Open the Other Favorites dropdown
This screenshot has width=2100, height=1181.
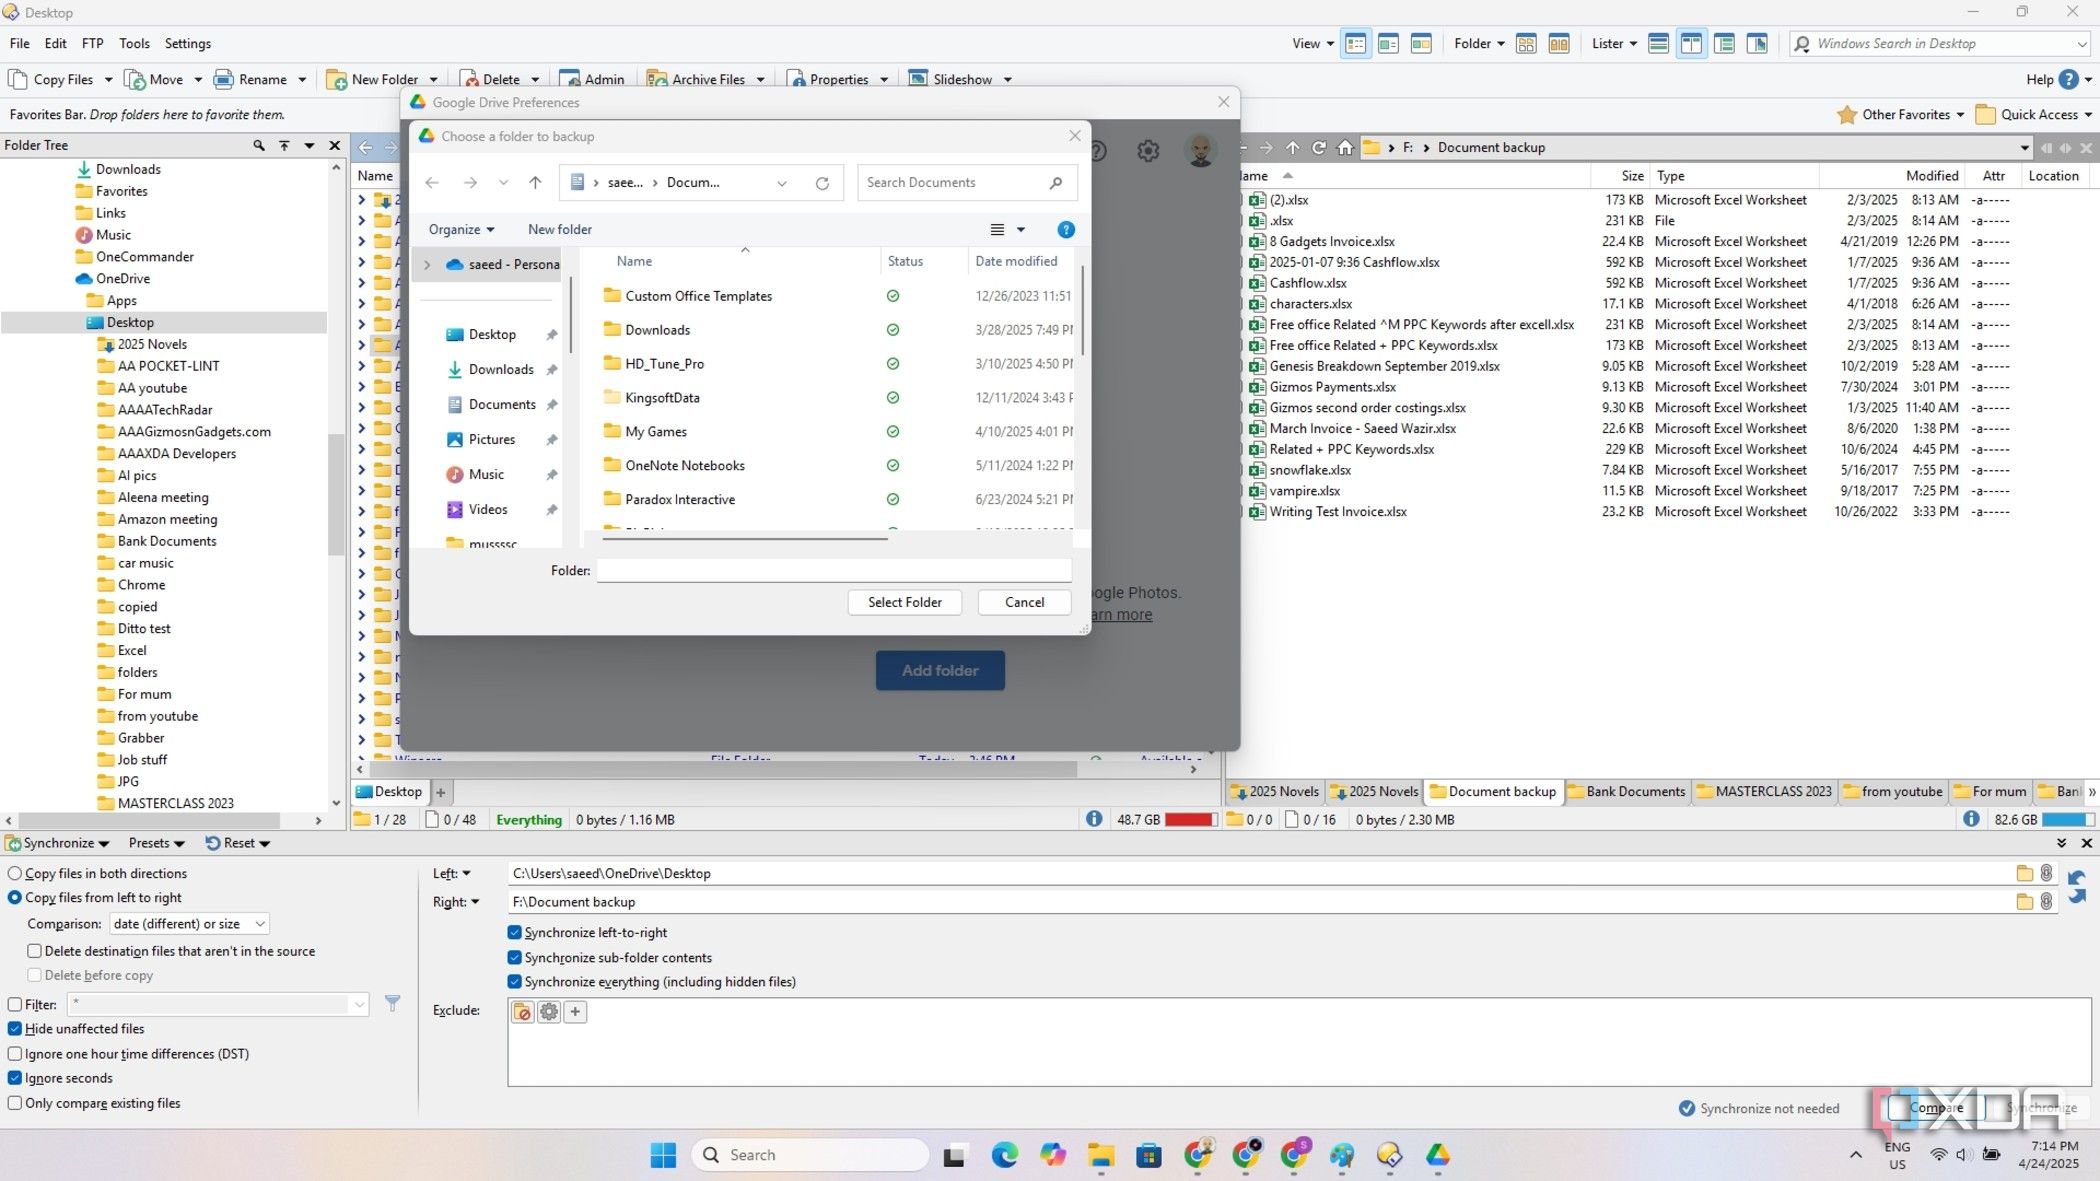[1901, 115]
